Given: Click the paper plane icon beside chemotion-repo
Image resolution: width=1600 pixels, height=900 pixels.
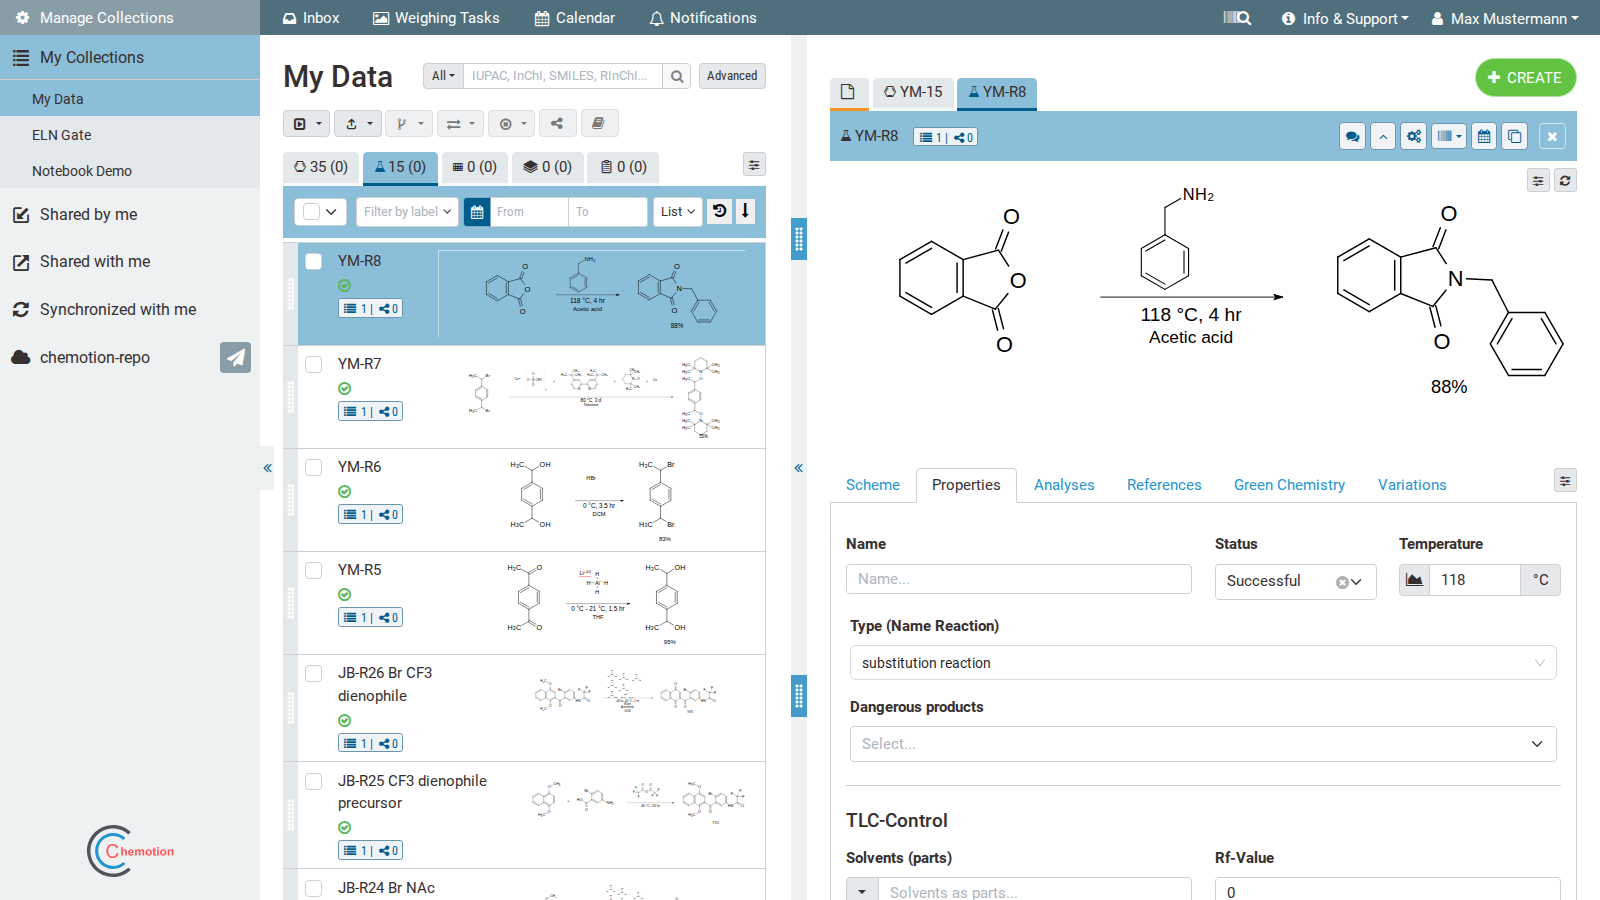Looking at the screenshot, I should (x=235, y=357).
